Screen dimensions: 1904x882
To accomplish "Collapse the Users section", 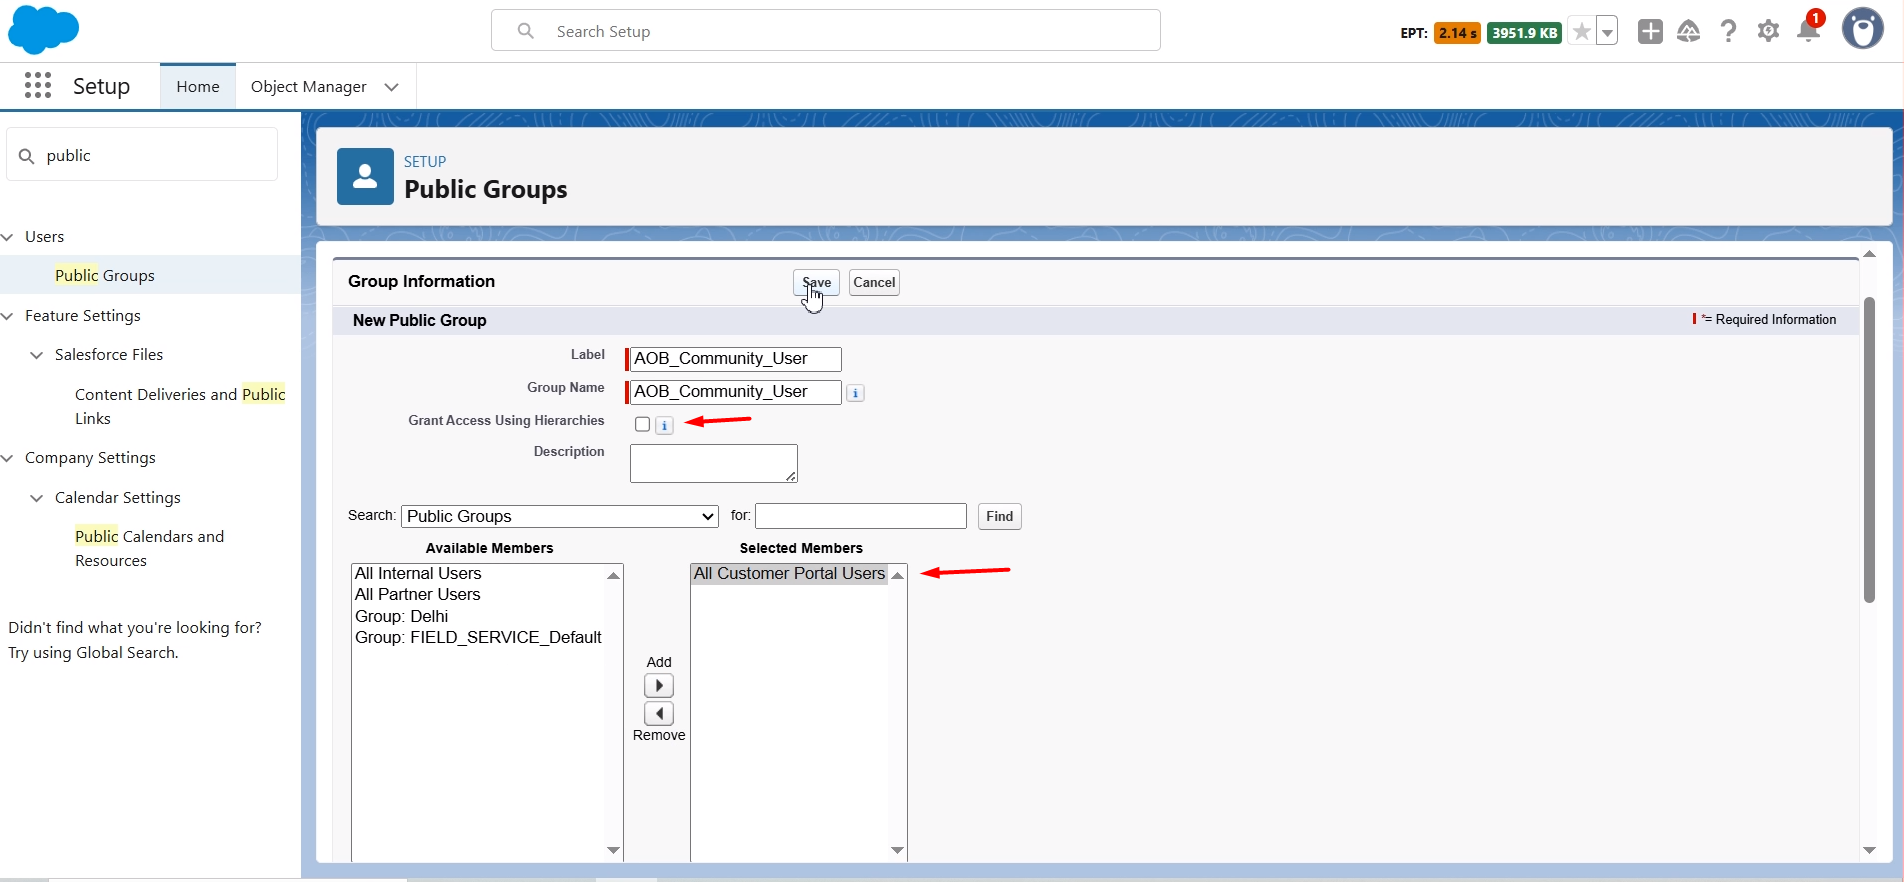I will tap(8, 237).
